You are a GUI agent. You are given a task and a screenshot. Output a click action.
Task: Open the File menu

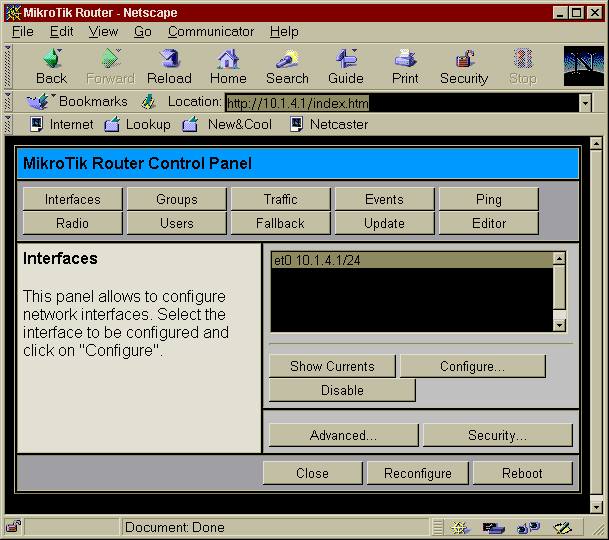pos(23,31)
